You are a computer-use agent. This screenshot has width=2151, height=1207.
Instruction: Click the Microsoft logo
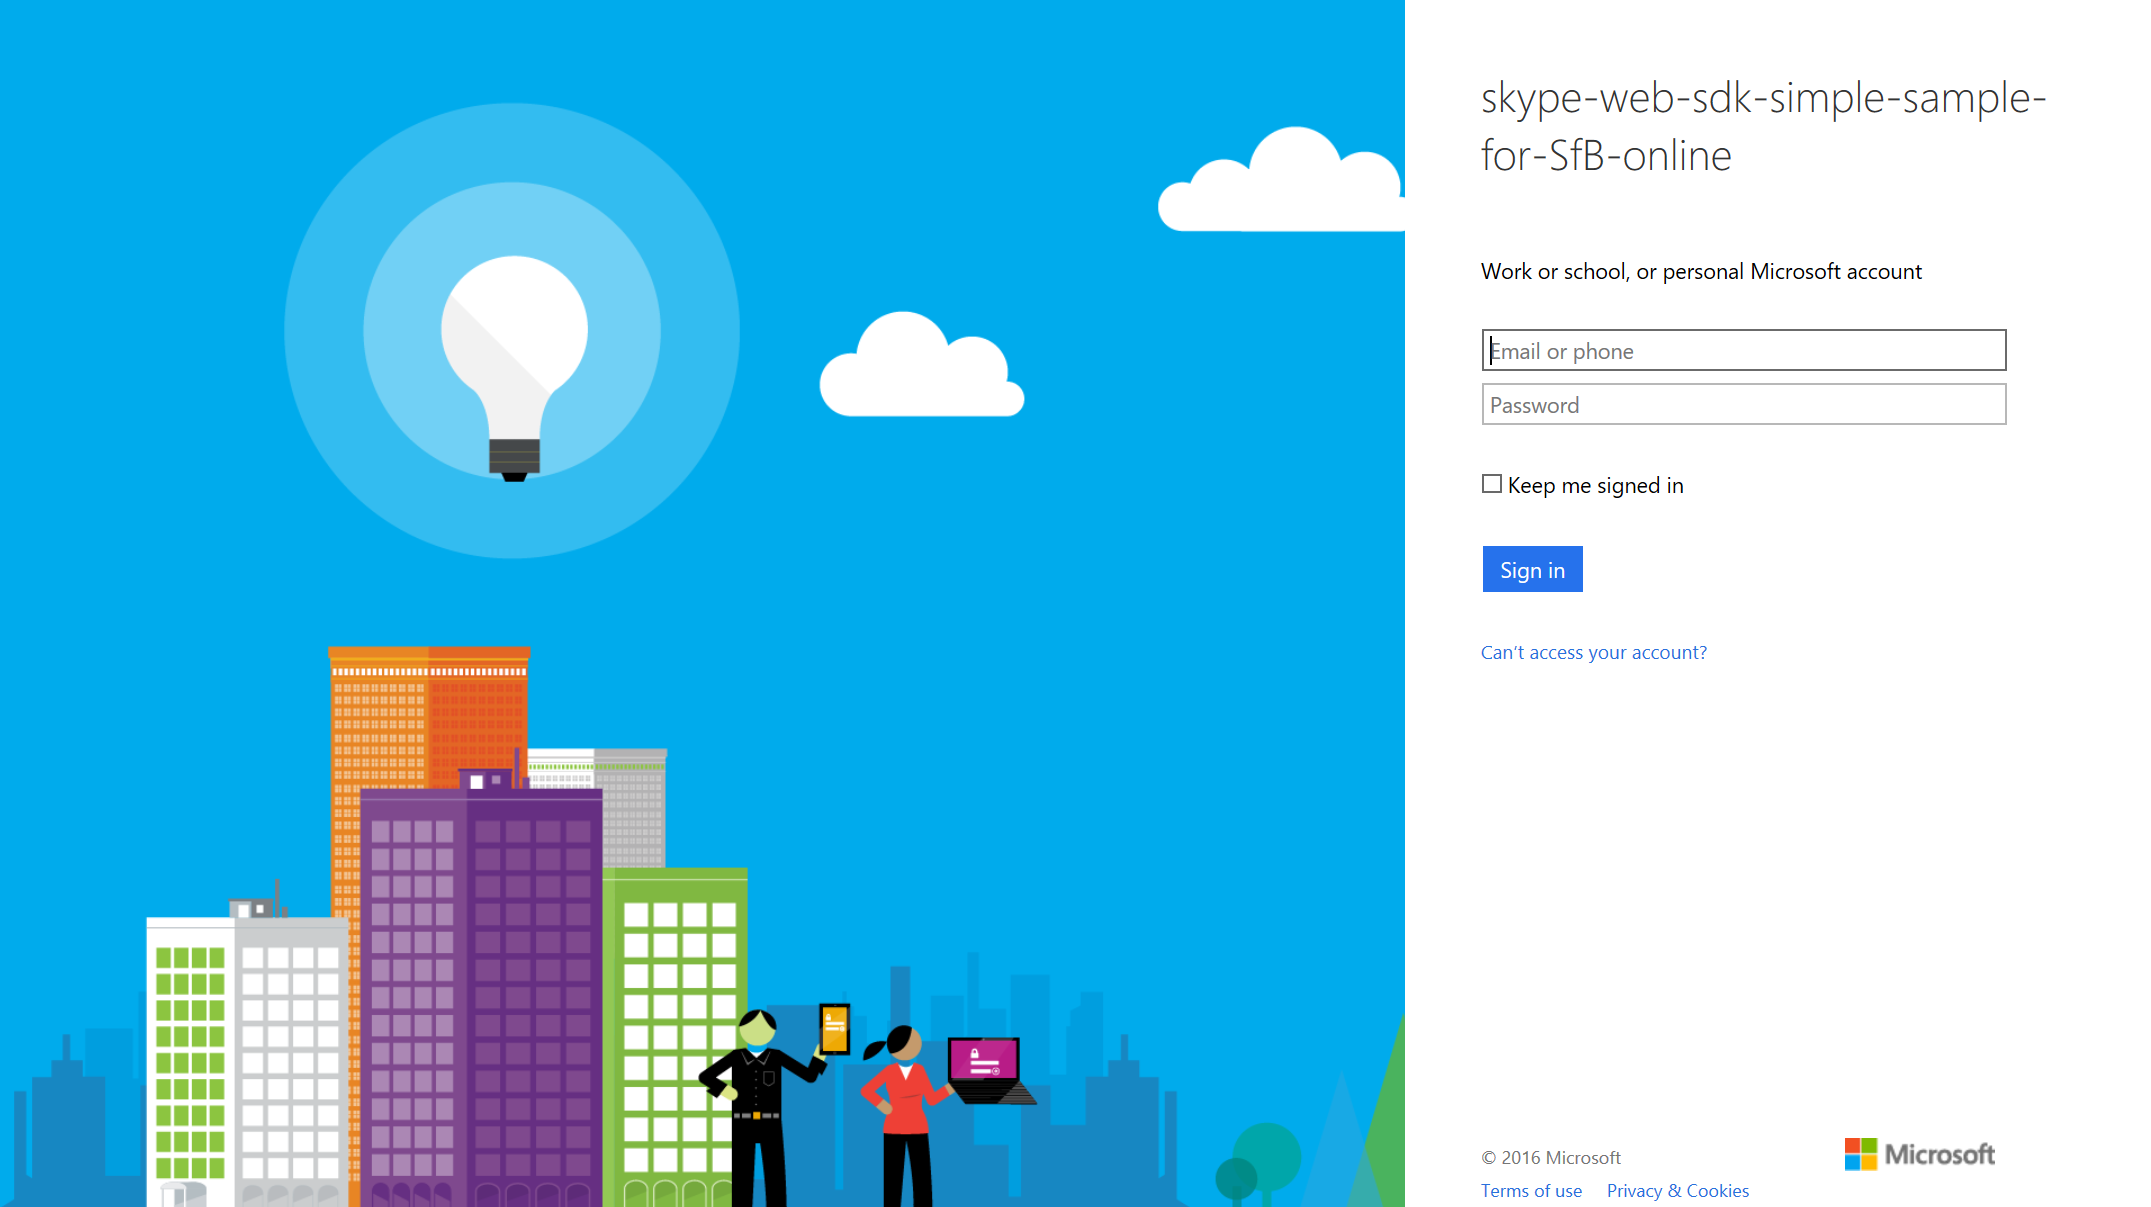[1919, 1154]
